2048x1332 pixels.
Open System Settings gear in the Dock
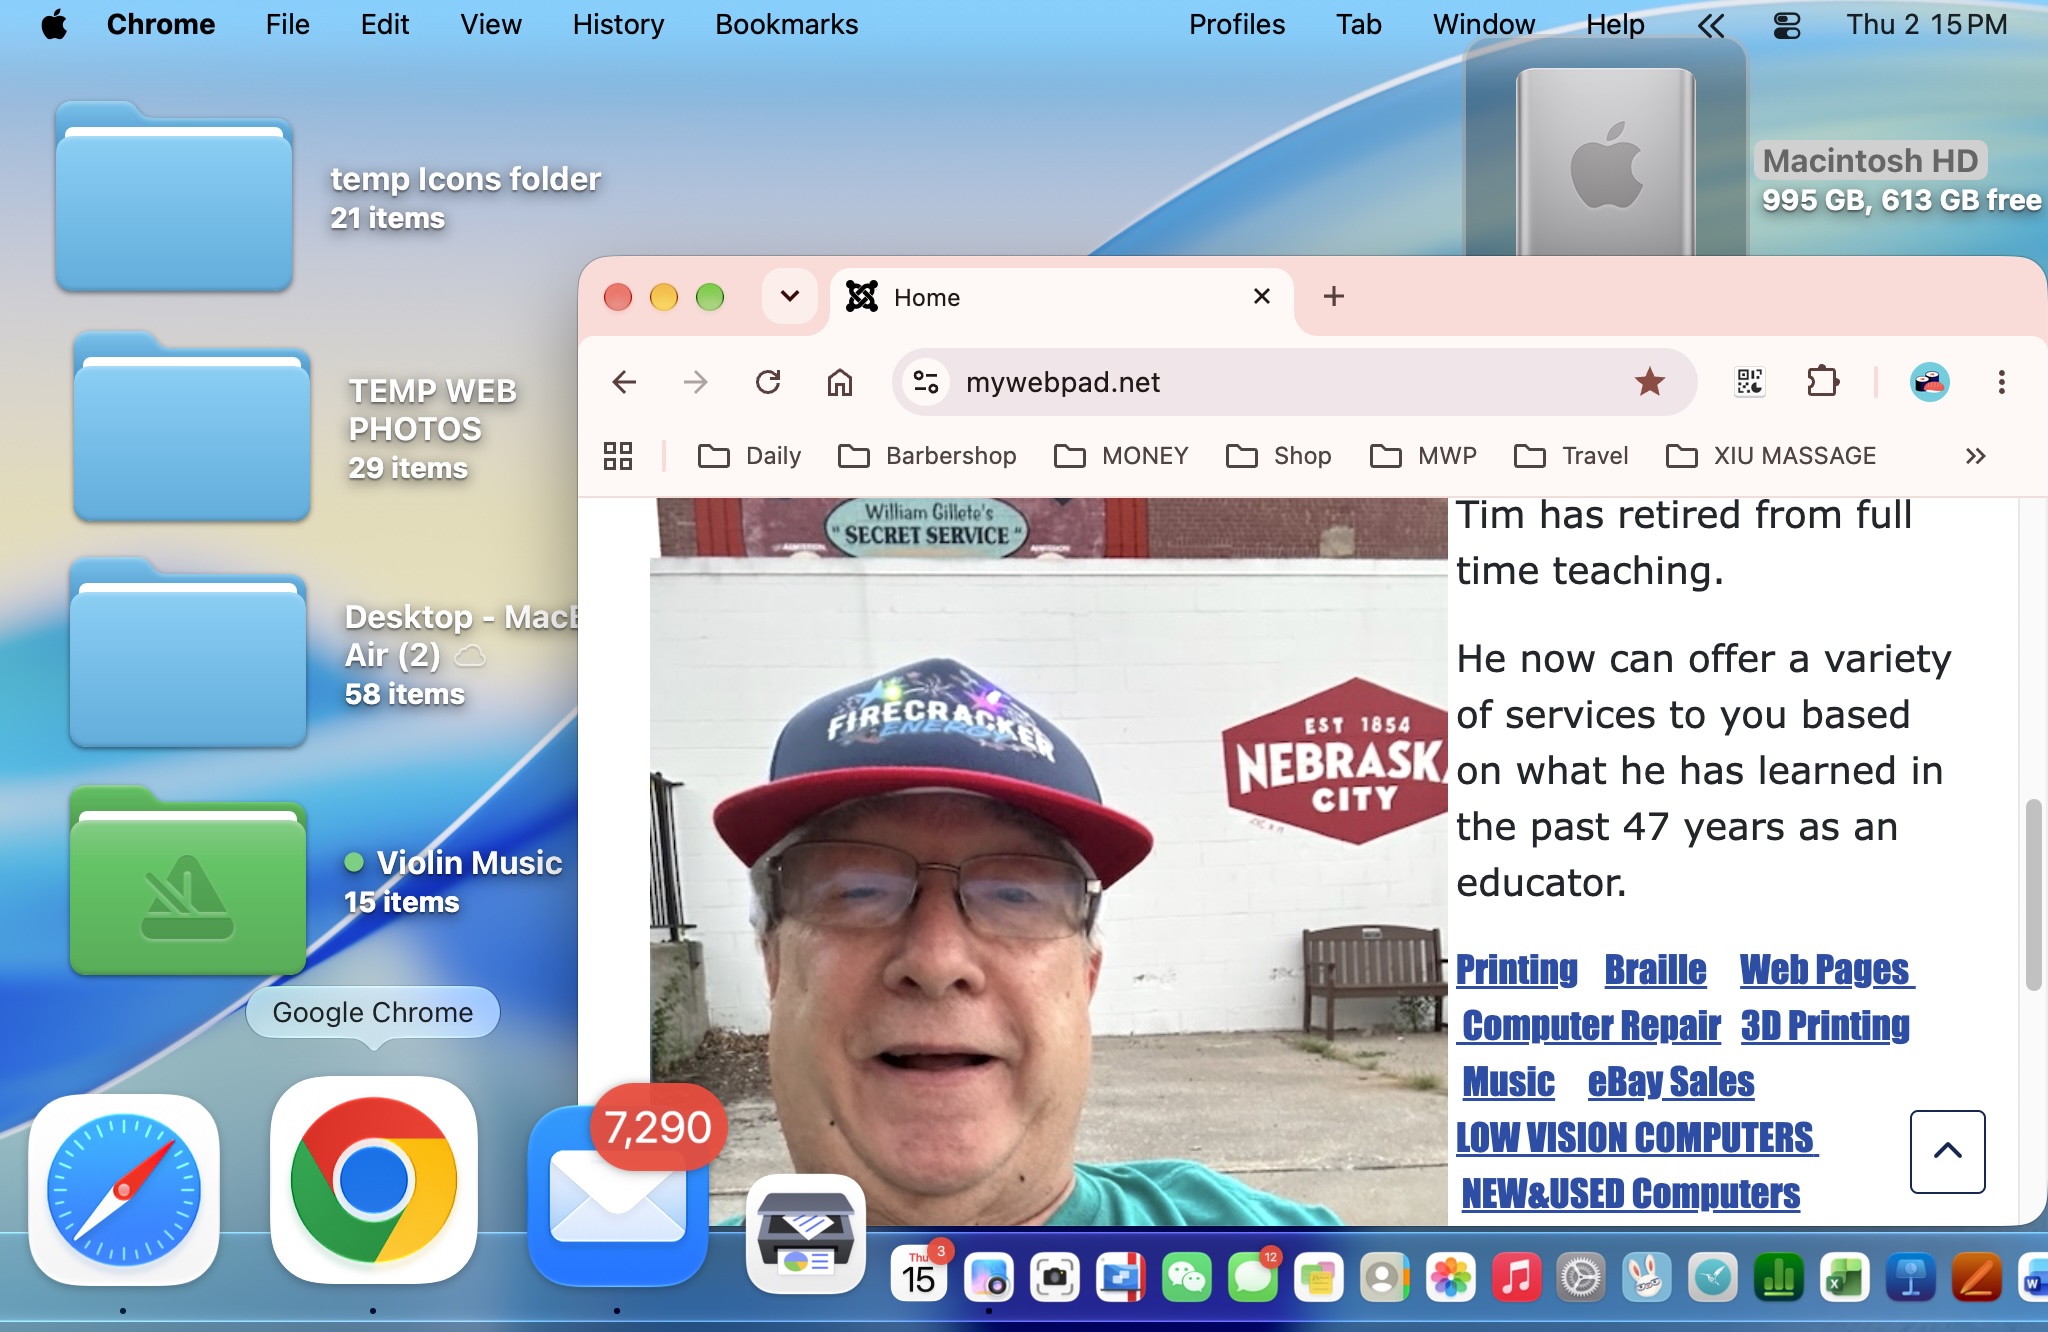(1581, 1277)
